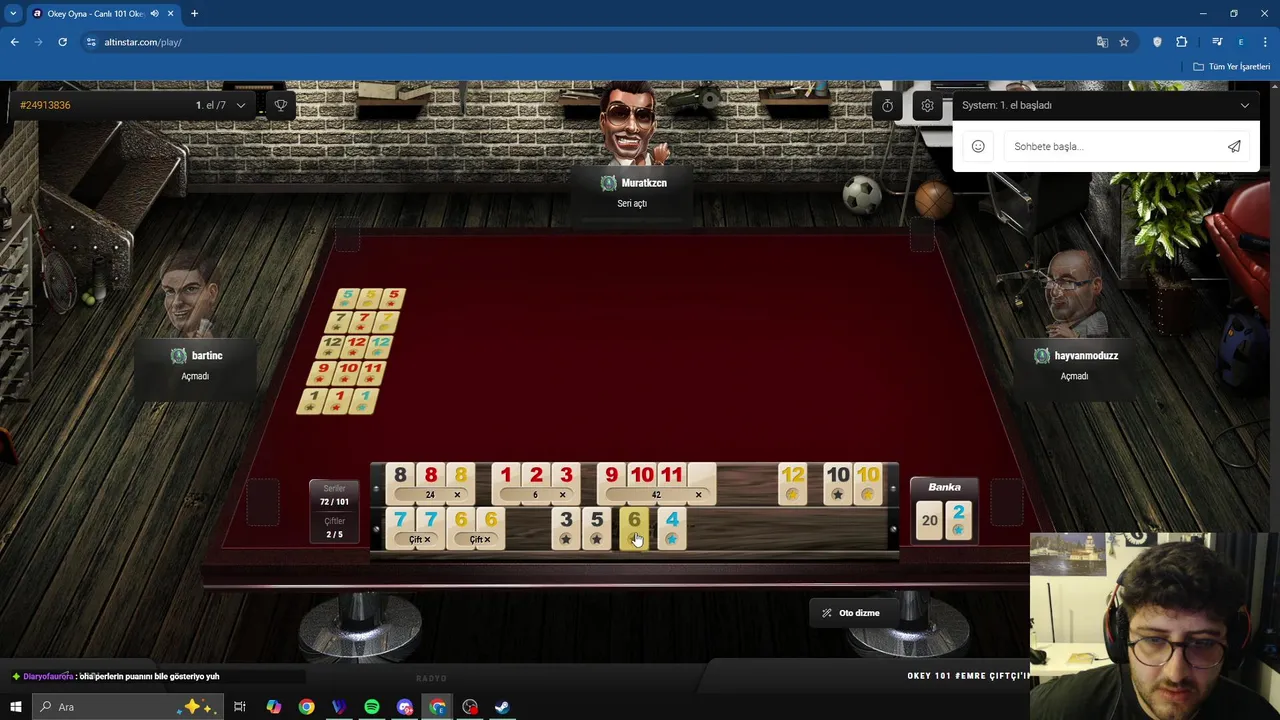Open Task View on taskbar
The width and height of the screenshot is (1280, 720).
click(x=240, y=707)
